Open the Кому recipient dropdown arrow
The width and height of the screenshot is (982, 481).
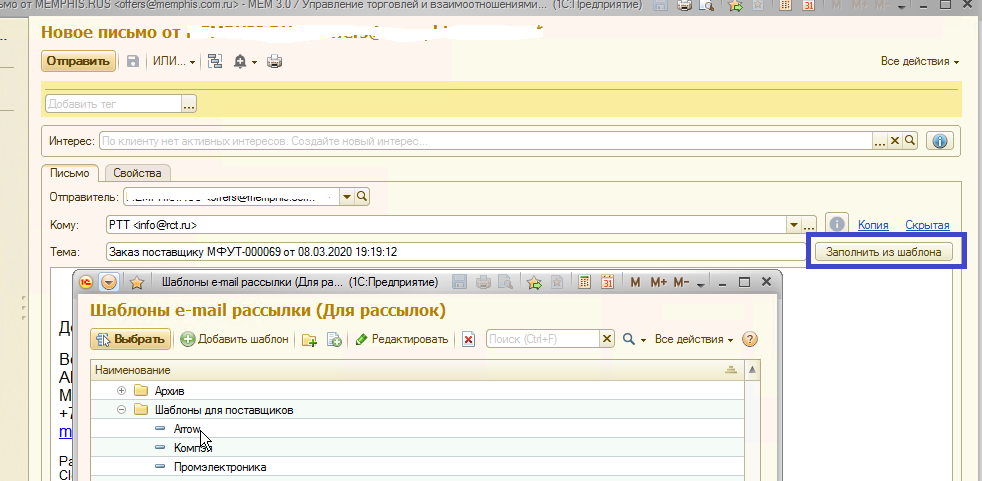pos(794,225)
